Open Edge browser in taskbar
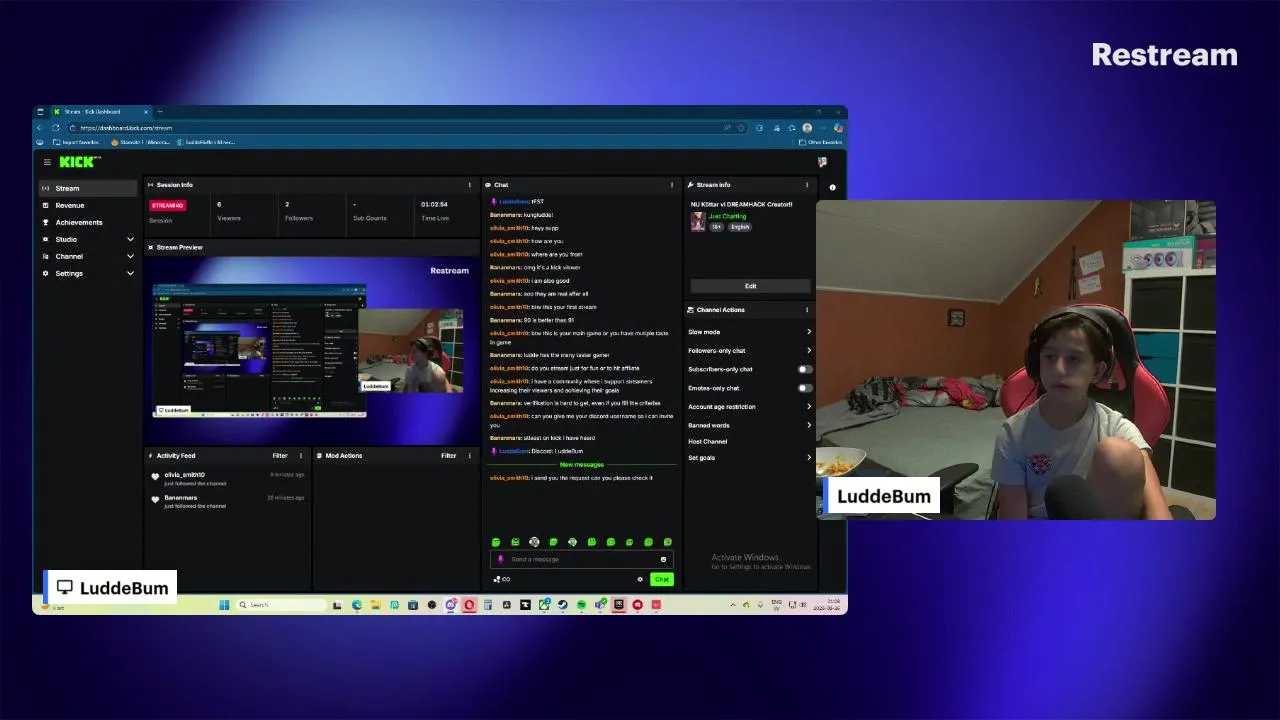 coord(356,605)
